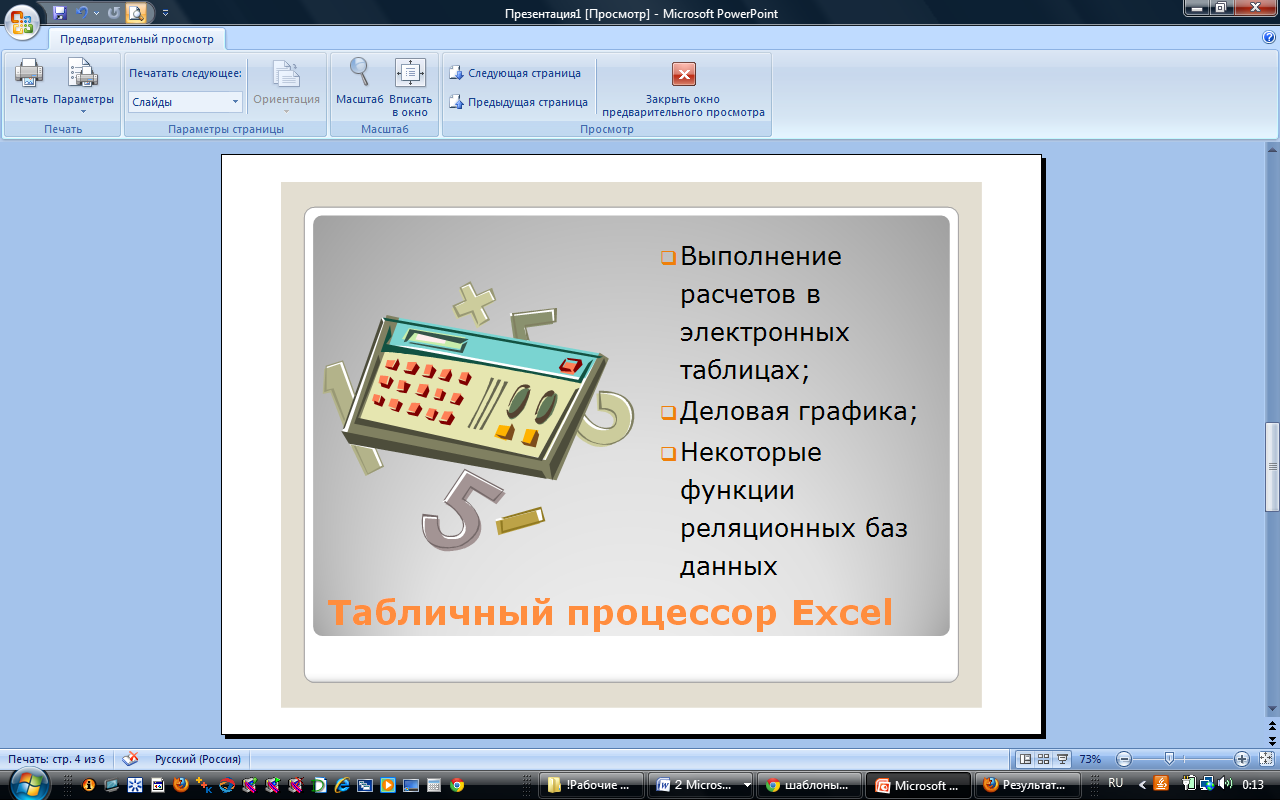The width and height of the screenshot is (1280, 800).
Task: Open Calculator icon in quick launch
Action: pos(433,785)
